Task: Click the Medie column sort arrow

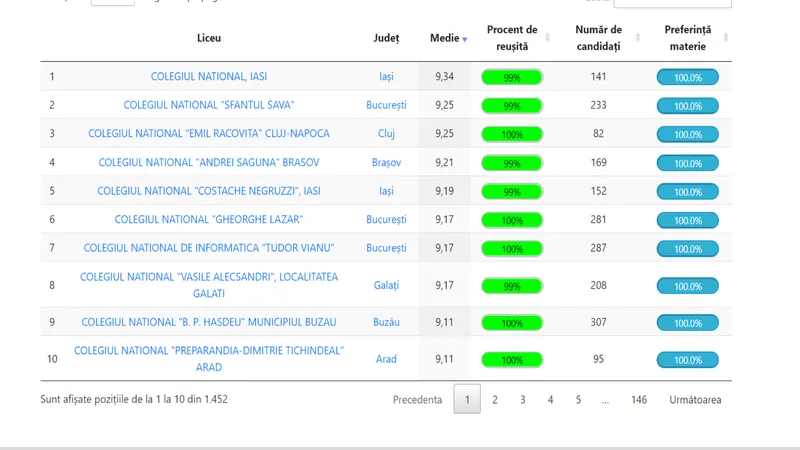Action: [464, 39]
